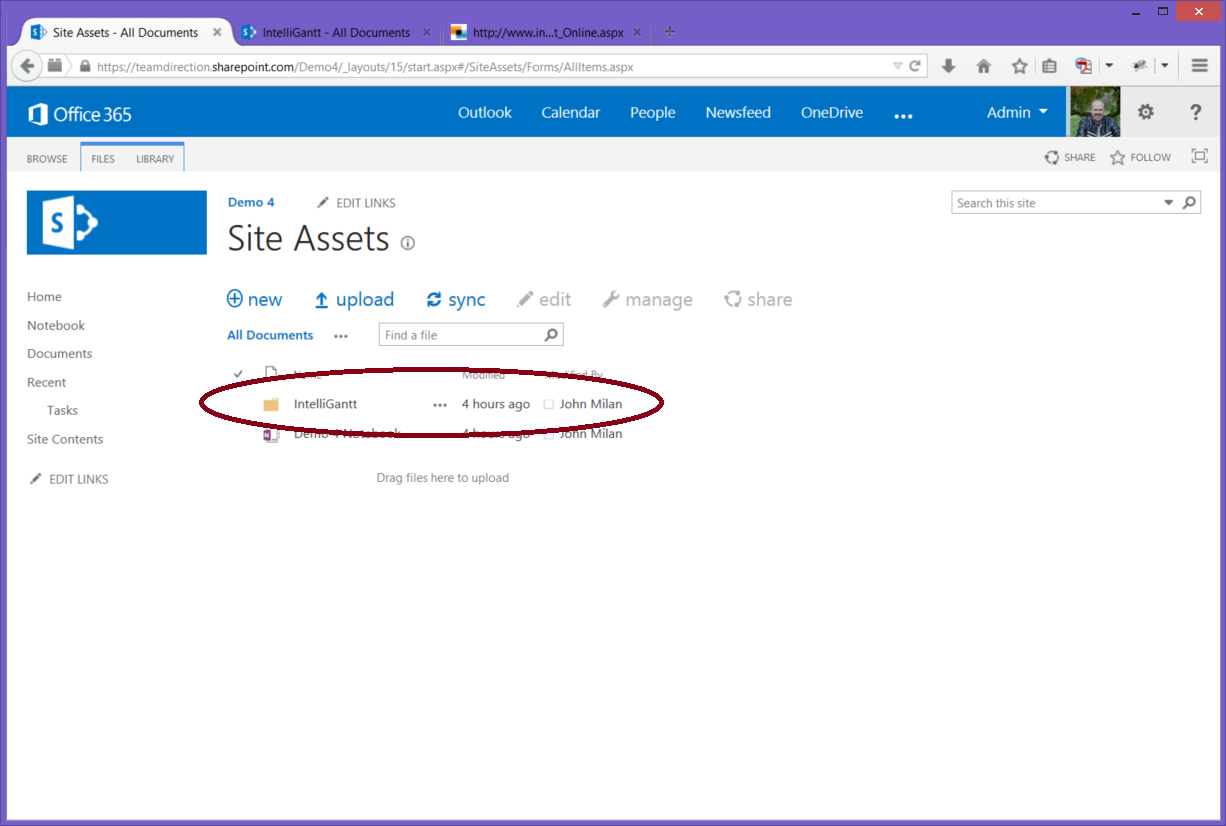Expand the Admin account dropdown
1226x826 pixels.
tap(1017, 112)
